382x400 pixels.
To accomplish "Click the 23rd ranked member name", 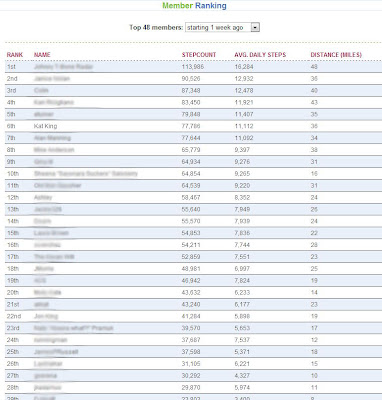I will pyautogui.click(x=74, y=328).
